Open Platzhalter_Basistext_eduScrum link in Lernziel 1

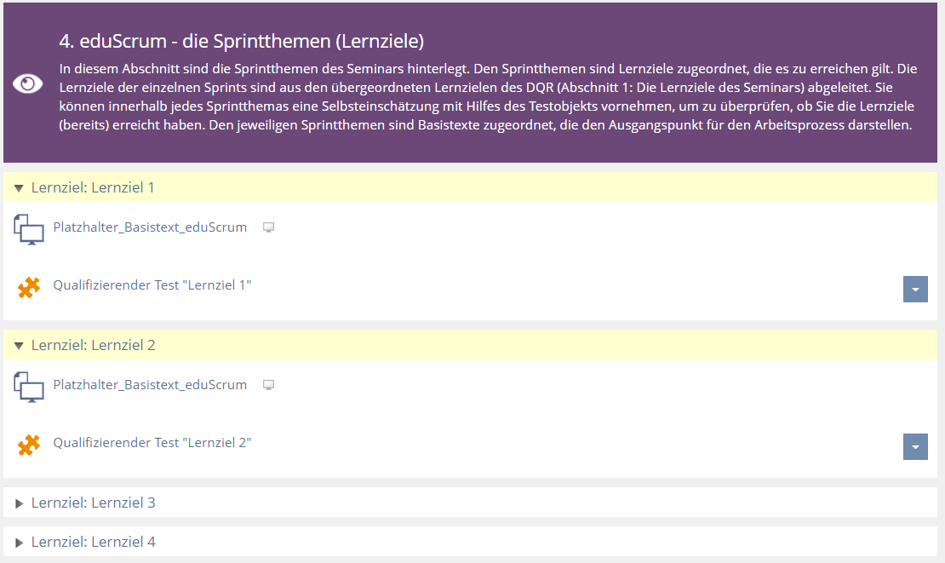click(150, 227)
